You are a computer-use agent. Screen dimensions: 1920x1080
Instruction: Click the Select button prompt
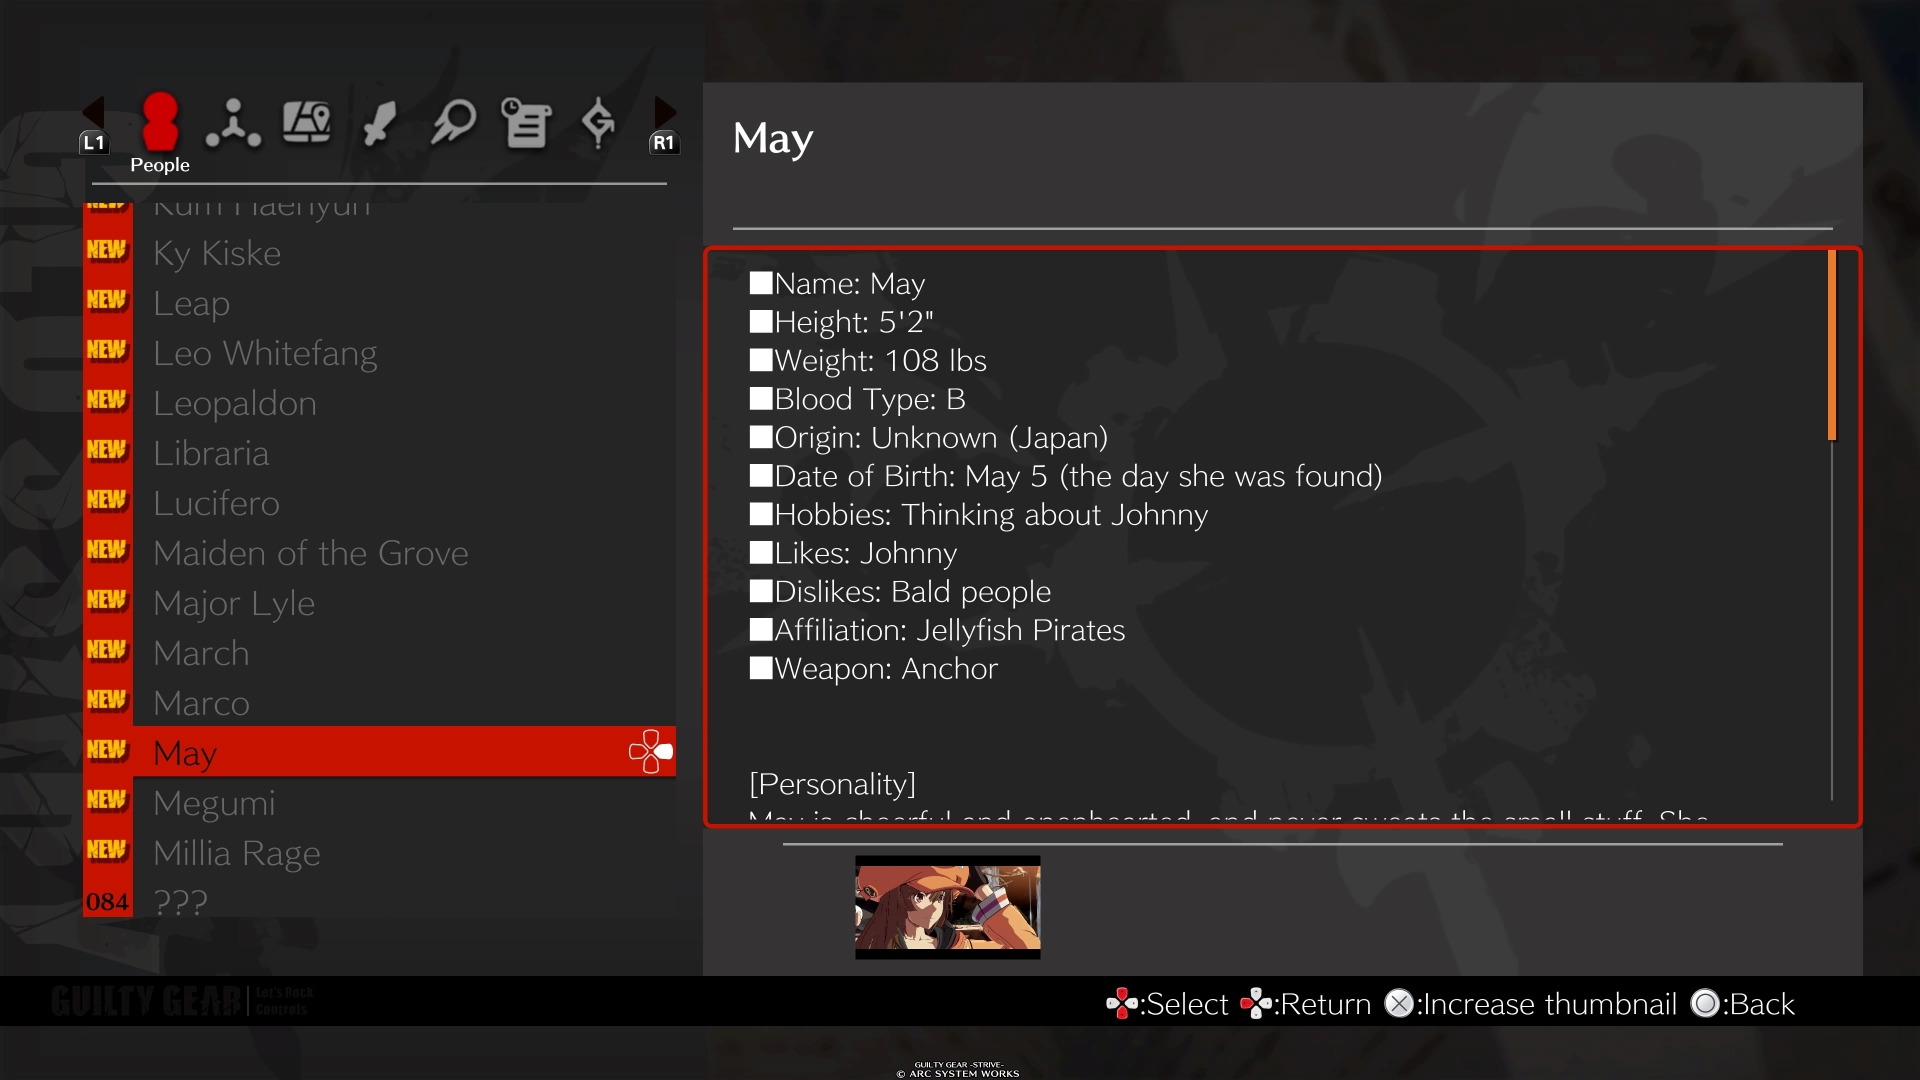(1168, 1004)
